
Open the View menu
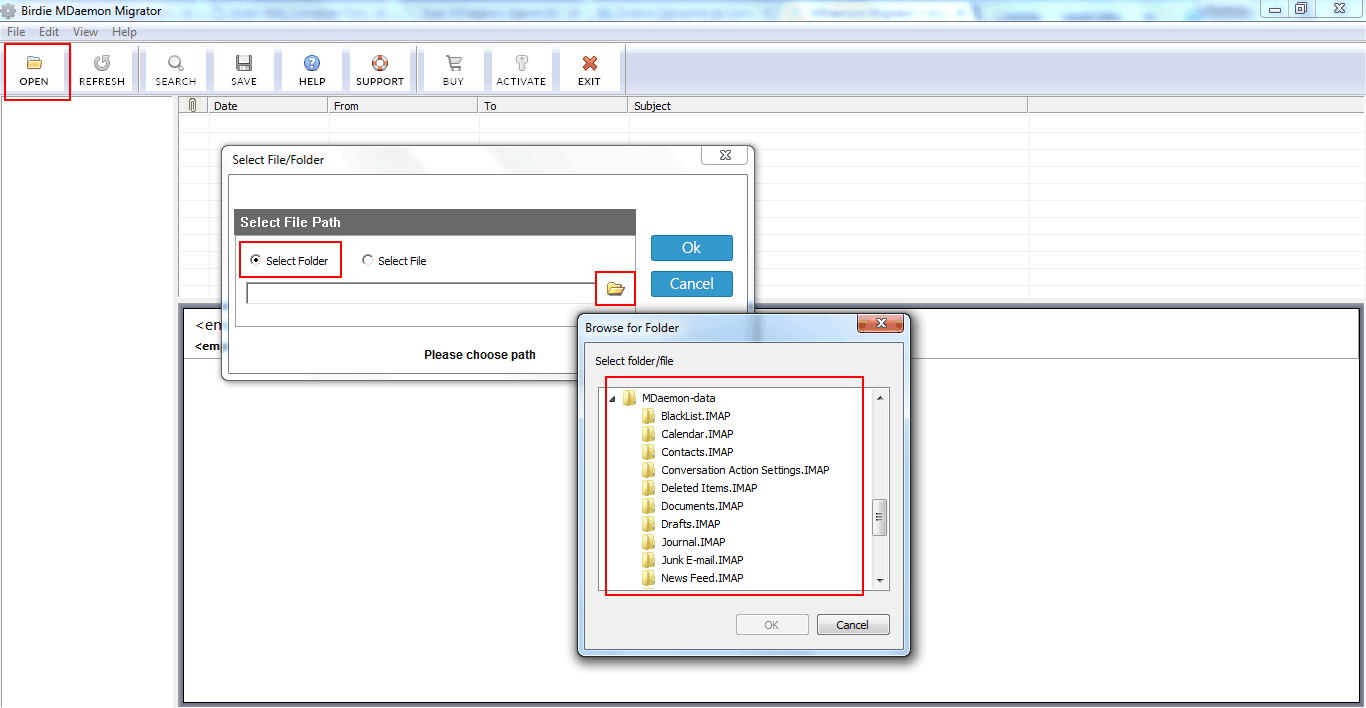85,32
